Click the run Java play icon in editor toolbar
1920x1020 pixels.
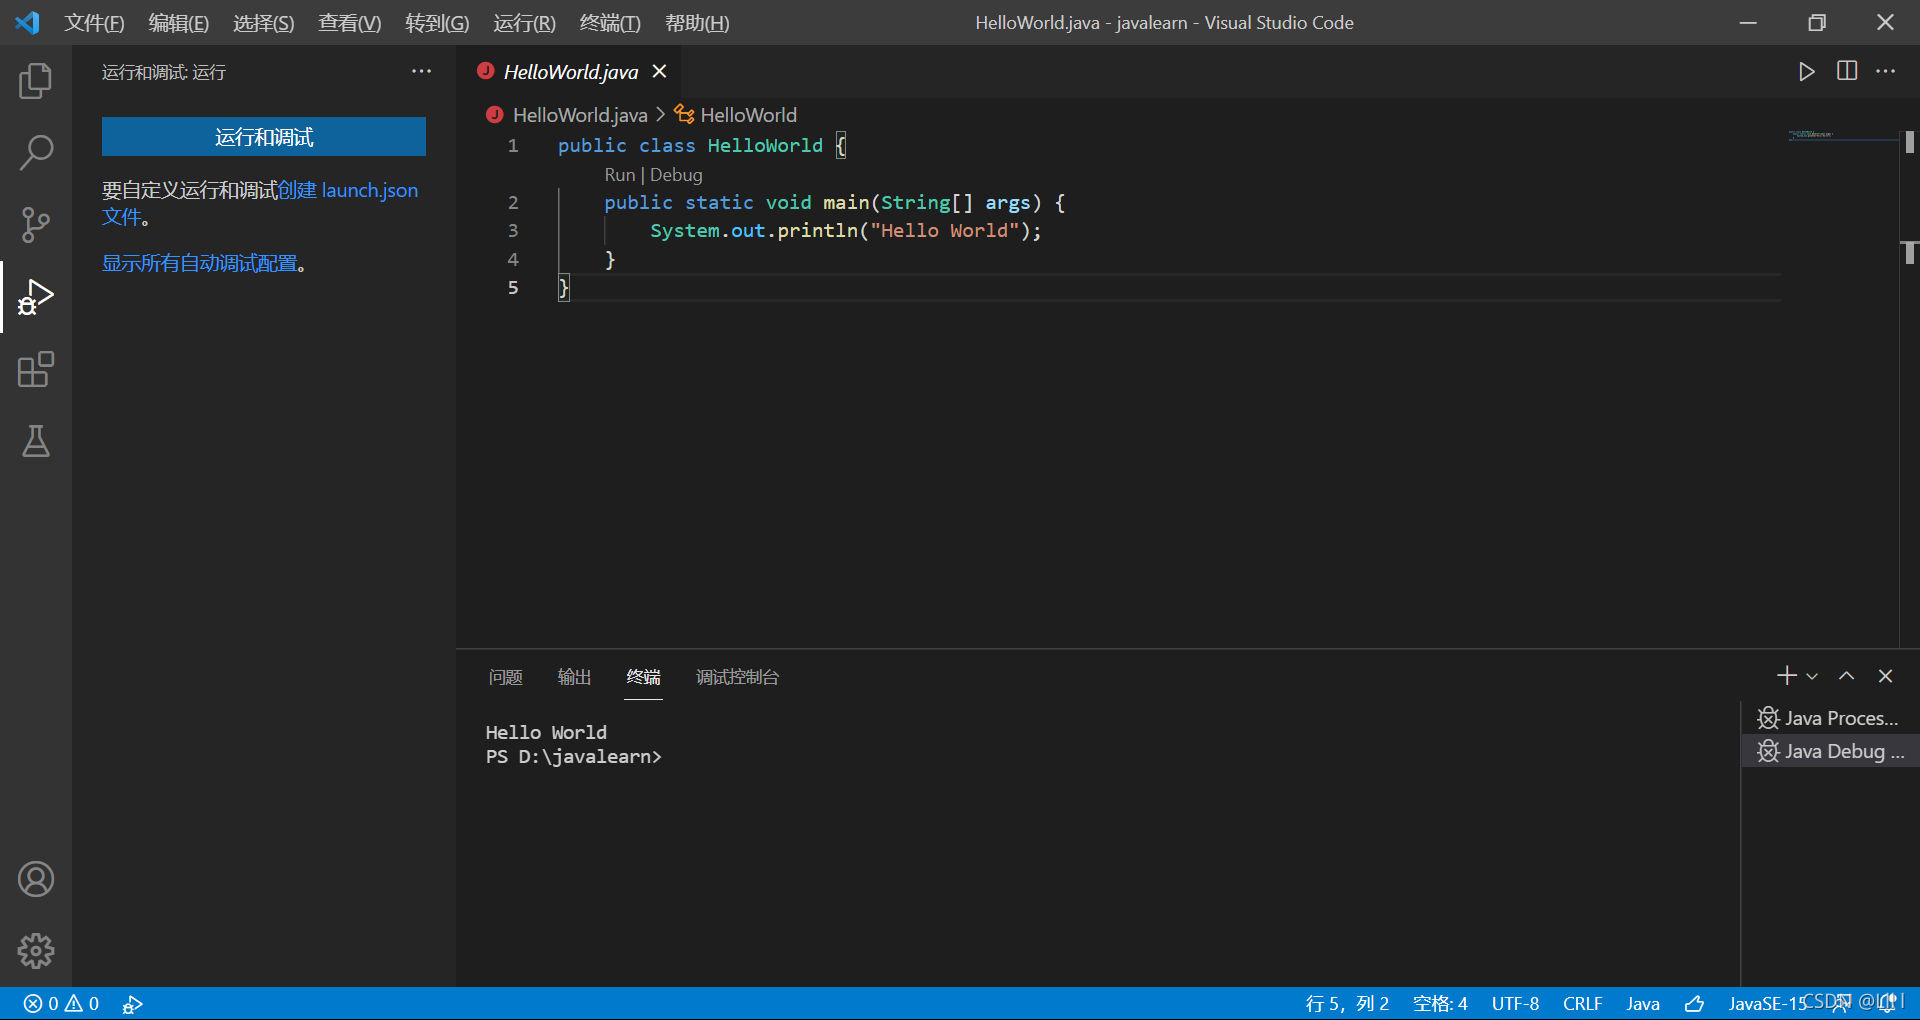coord(1806,72)
